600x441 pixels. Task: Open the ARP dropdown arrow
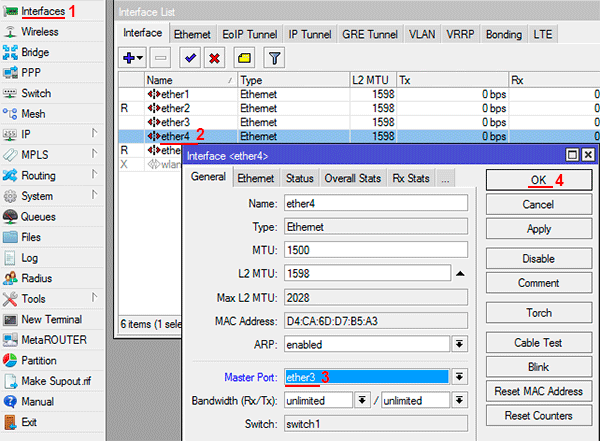pos(460,344)
